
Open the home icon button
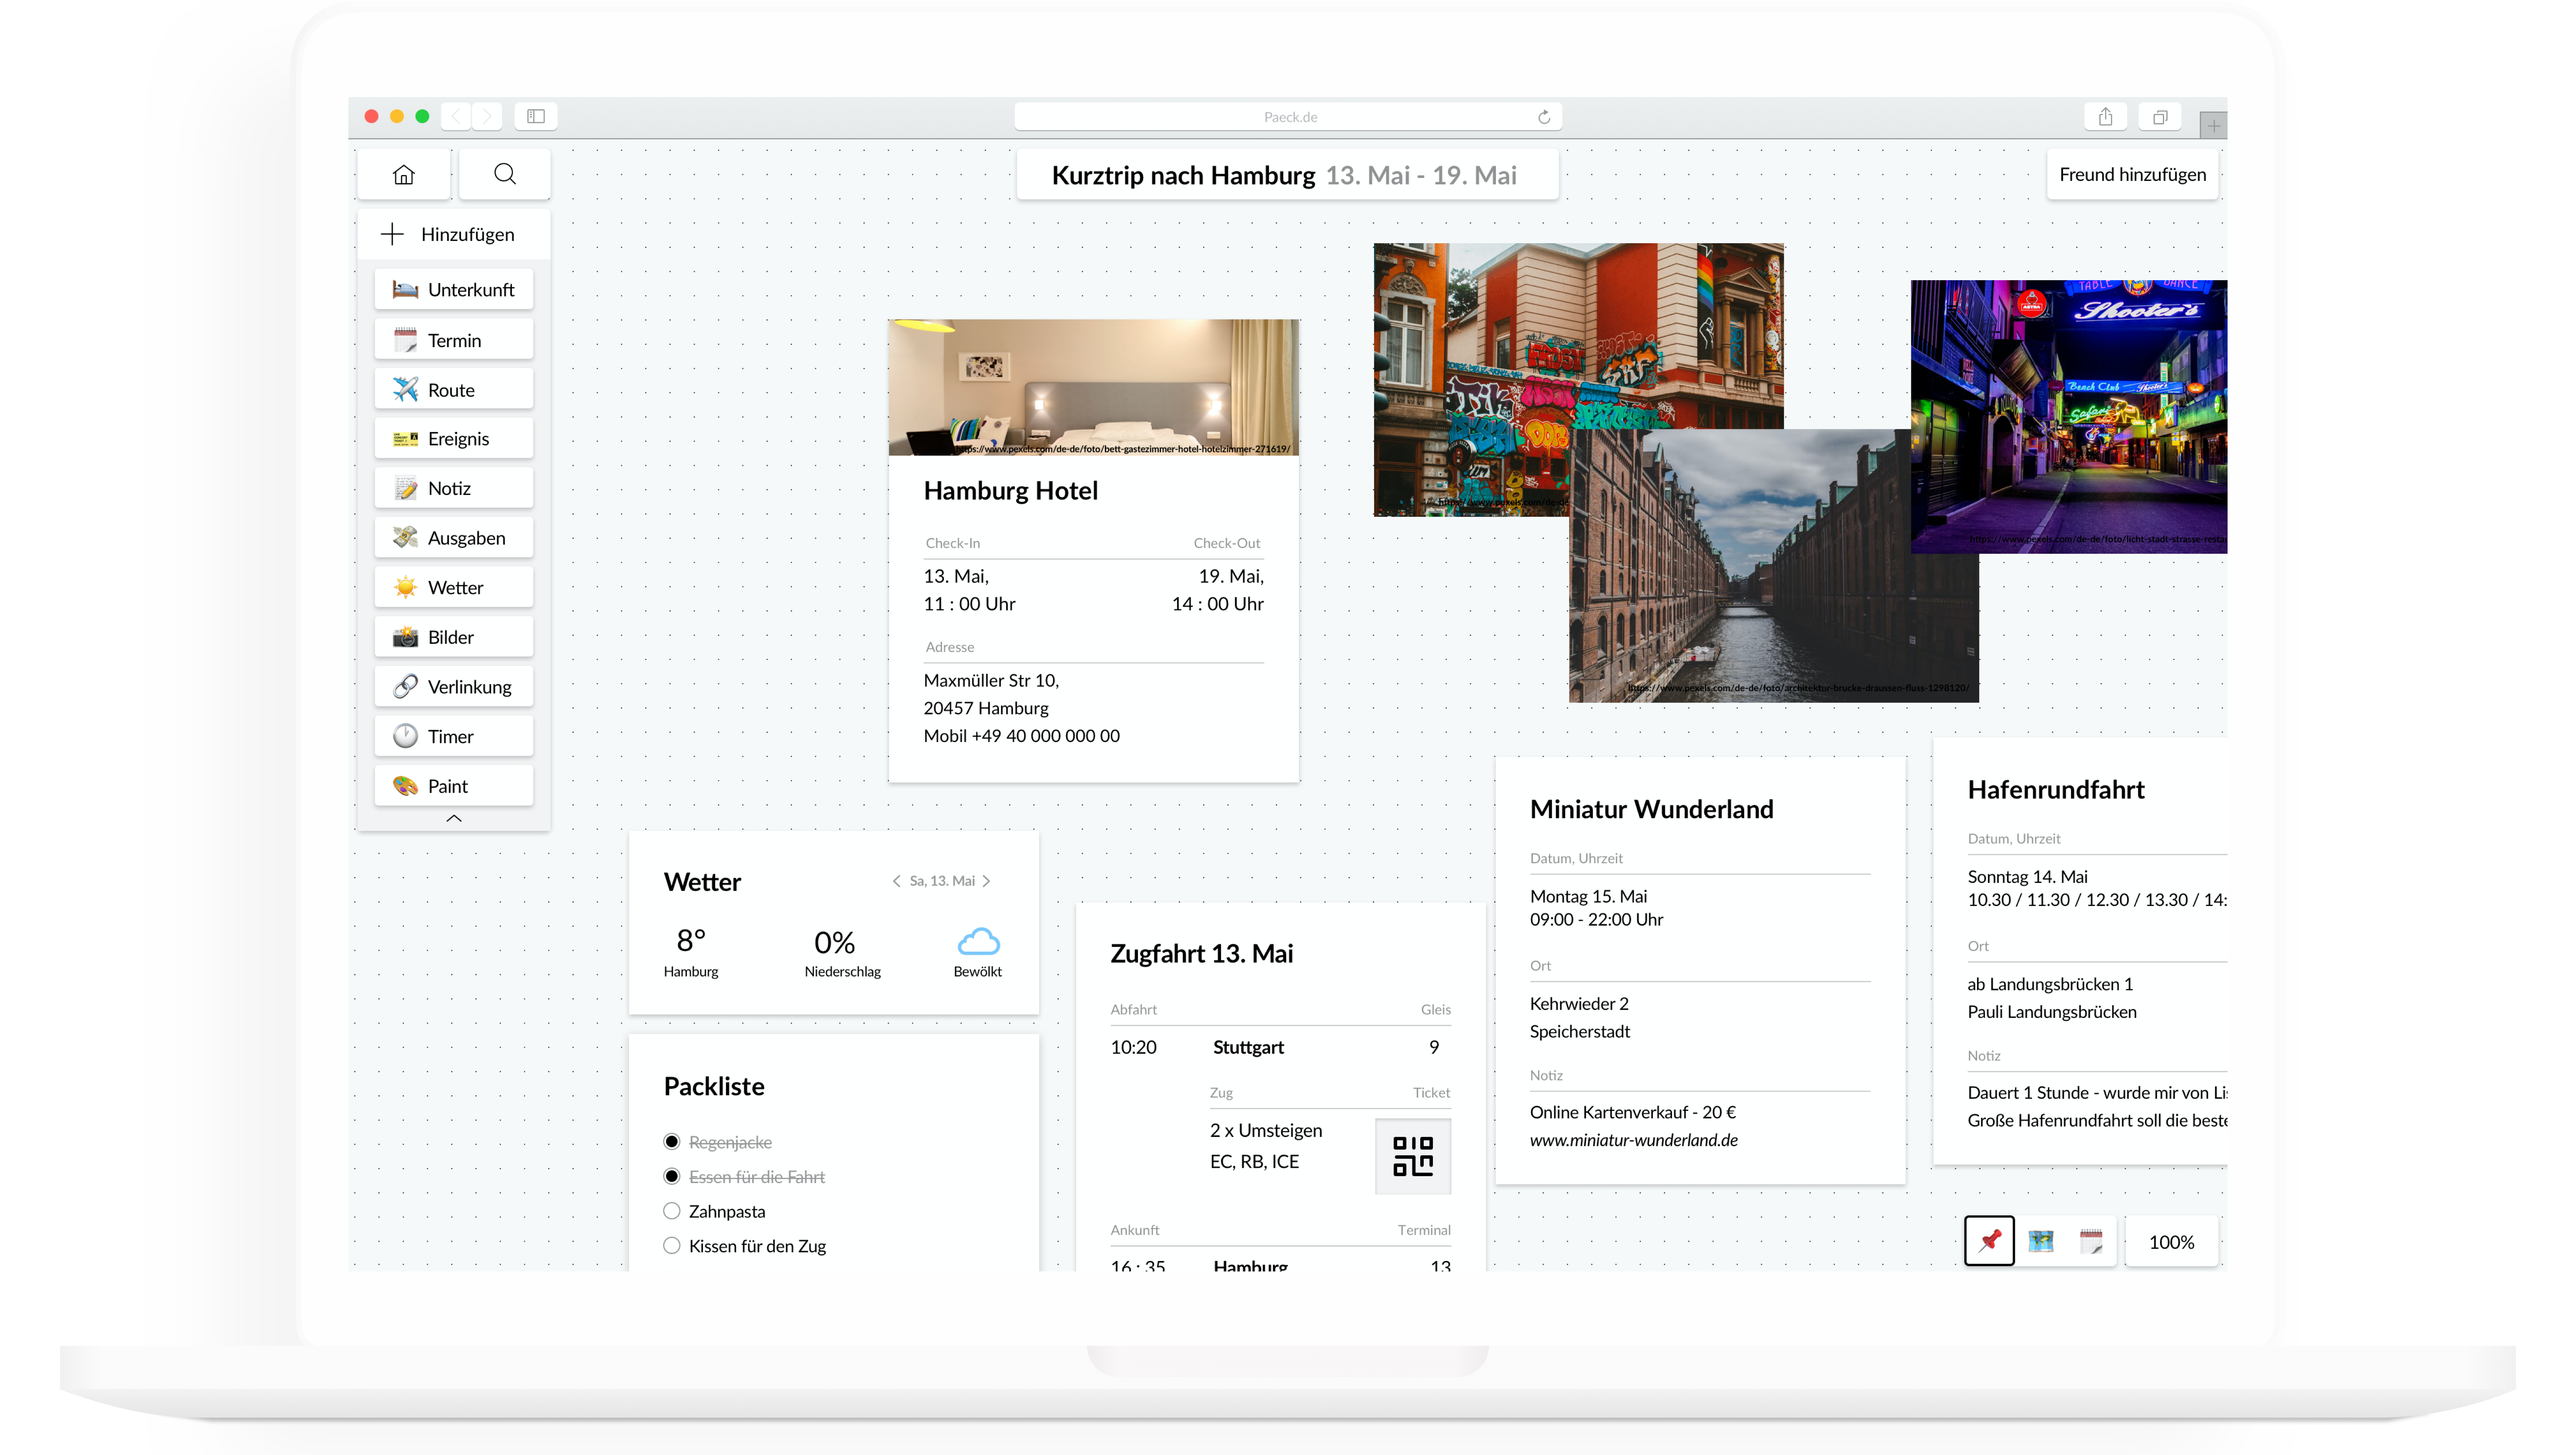coord(404,175)
